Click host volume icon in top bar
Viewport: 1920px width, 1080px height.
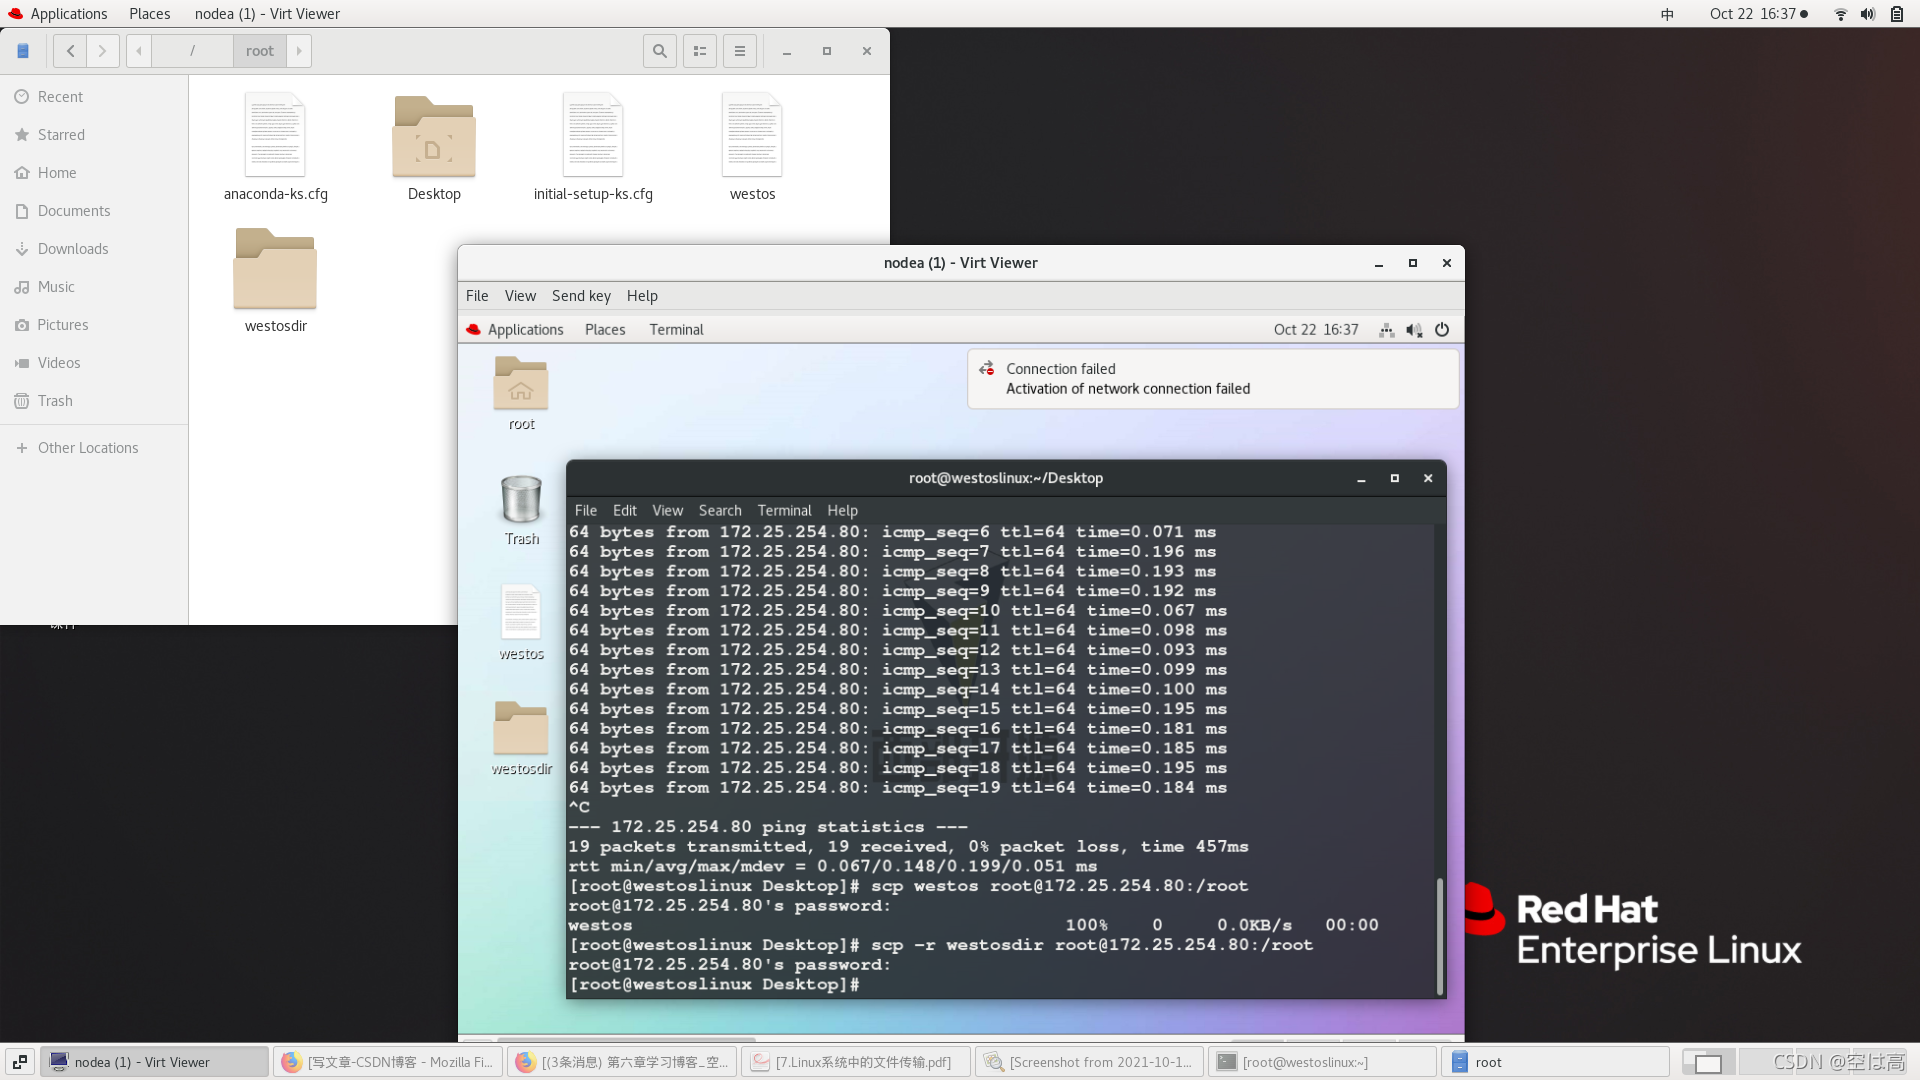pos(1868,14)
